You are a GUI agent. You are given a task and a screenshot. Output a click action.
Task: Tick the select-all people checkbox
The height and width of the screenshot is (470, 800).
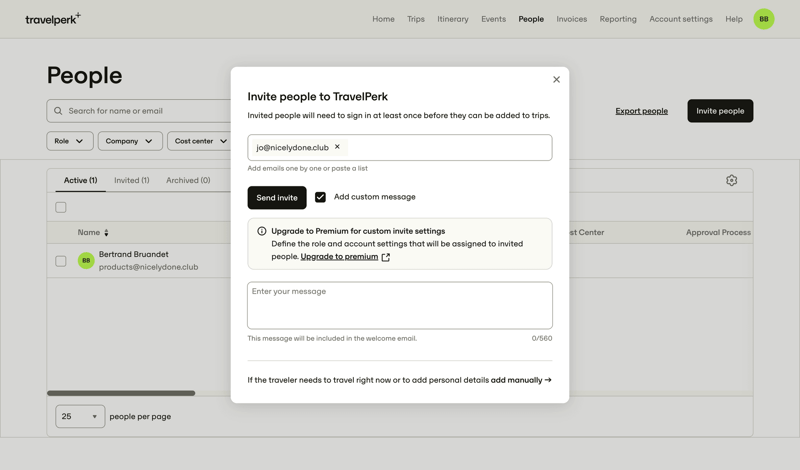click(61, 207)
